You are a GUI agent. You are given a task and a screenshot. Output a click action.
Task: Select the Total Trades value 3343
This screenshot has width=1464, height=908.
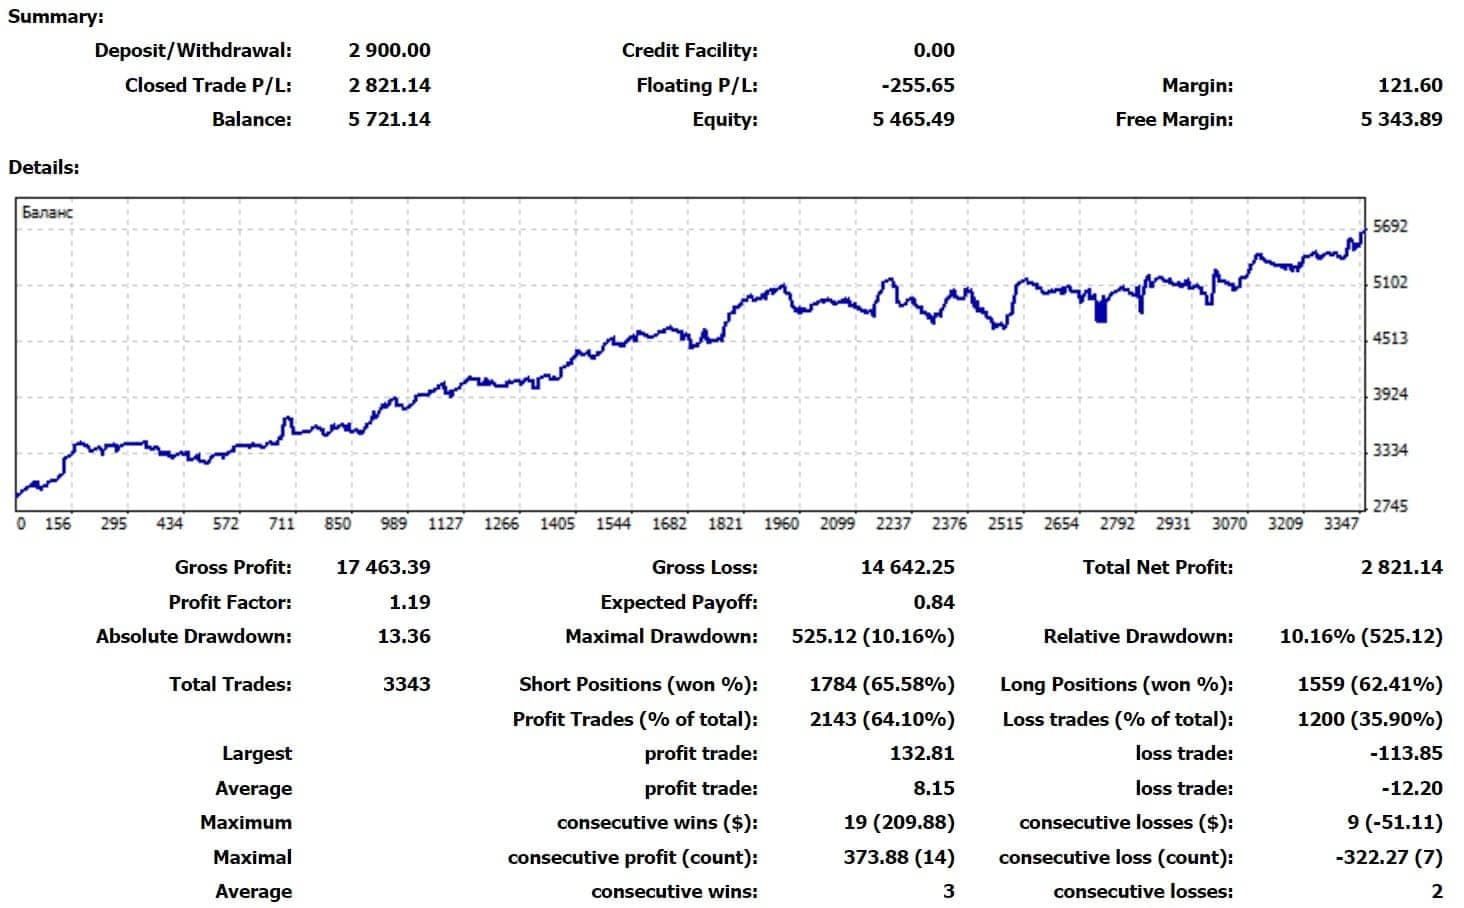tap(407, 684)
